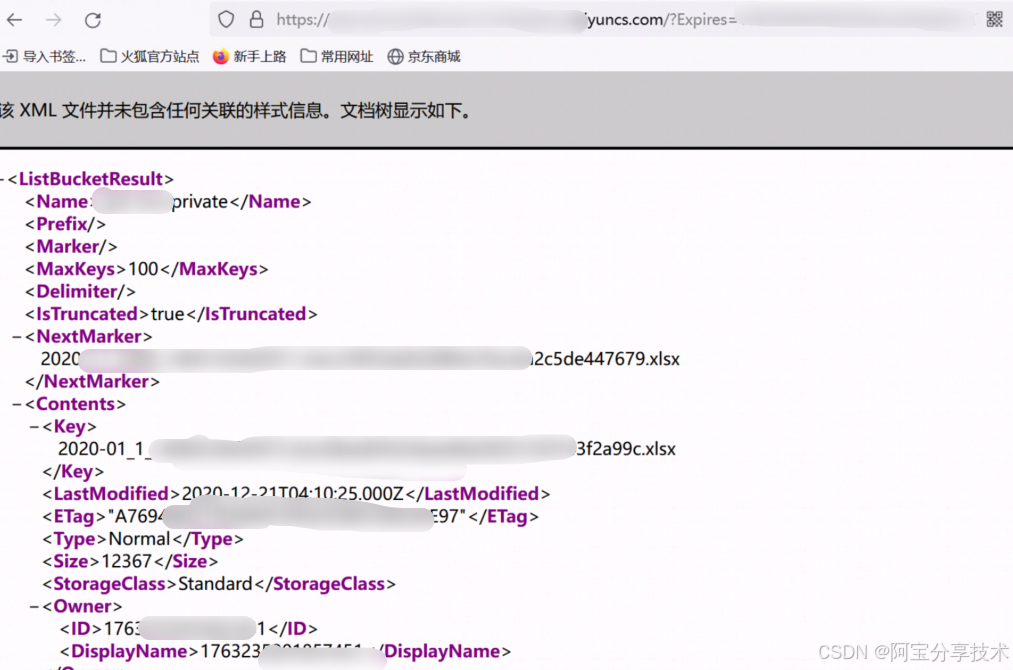This screenshot has width=1013, height=670.
Task: Go back to the previous page
Action: tap(14, 20)
